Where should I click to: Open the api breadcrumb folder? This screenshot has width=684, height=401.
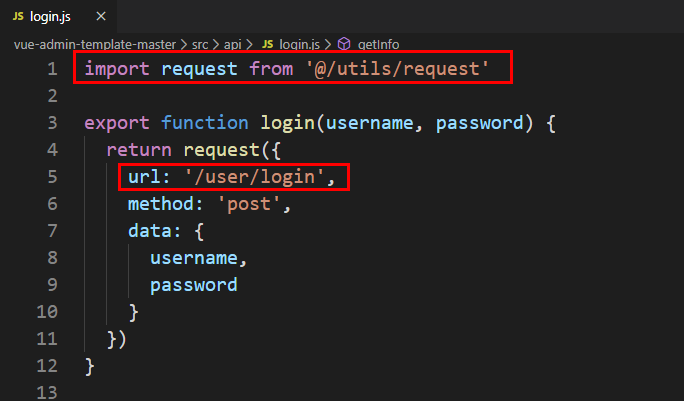[x=233, y=45]
